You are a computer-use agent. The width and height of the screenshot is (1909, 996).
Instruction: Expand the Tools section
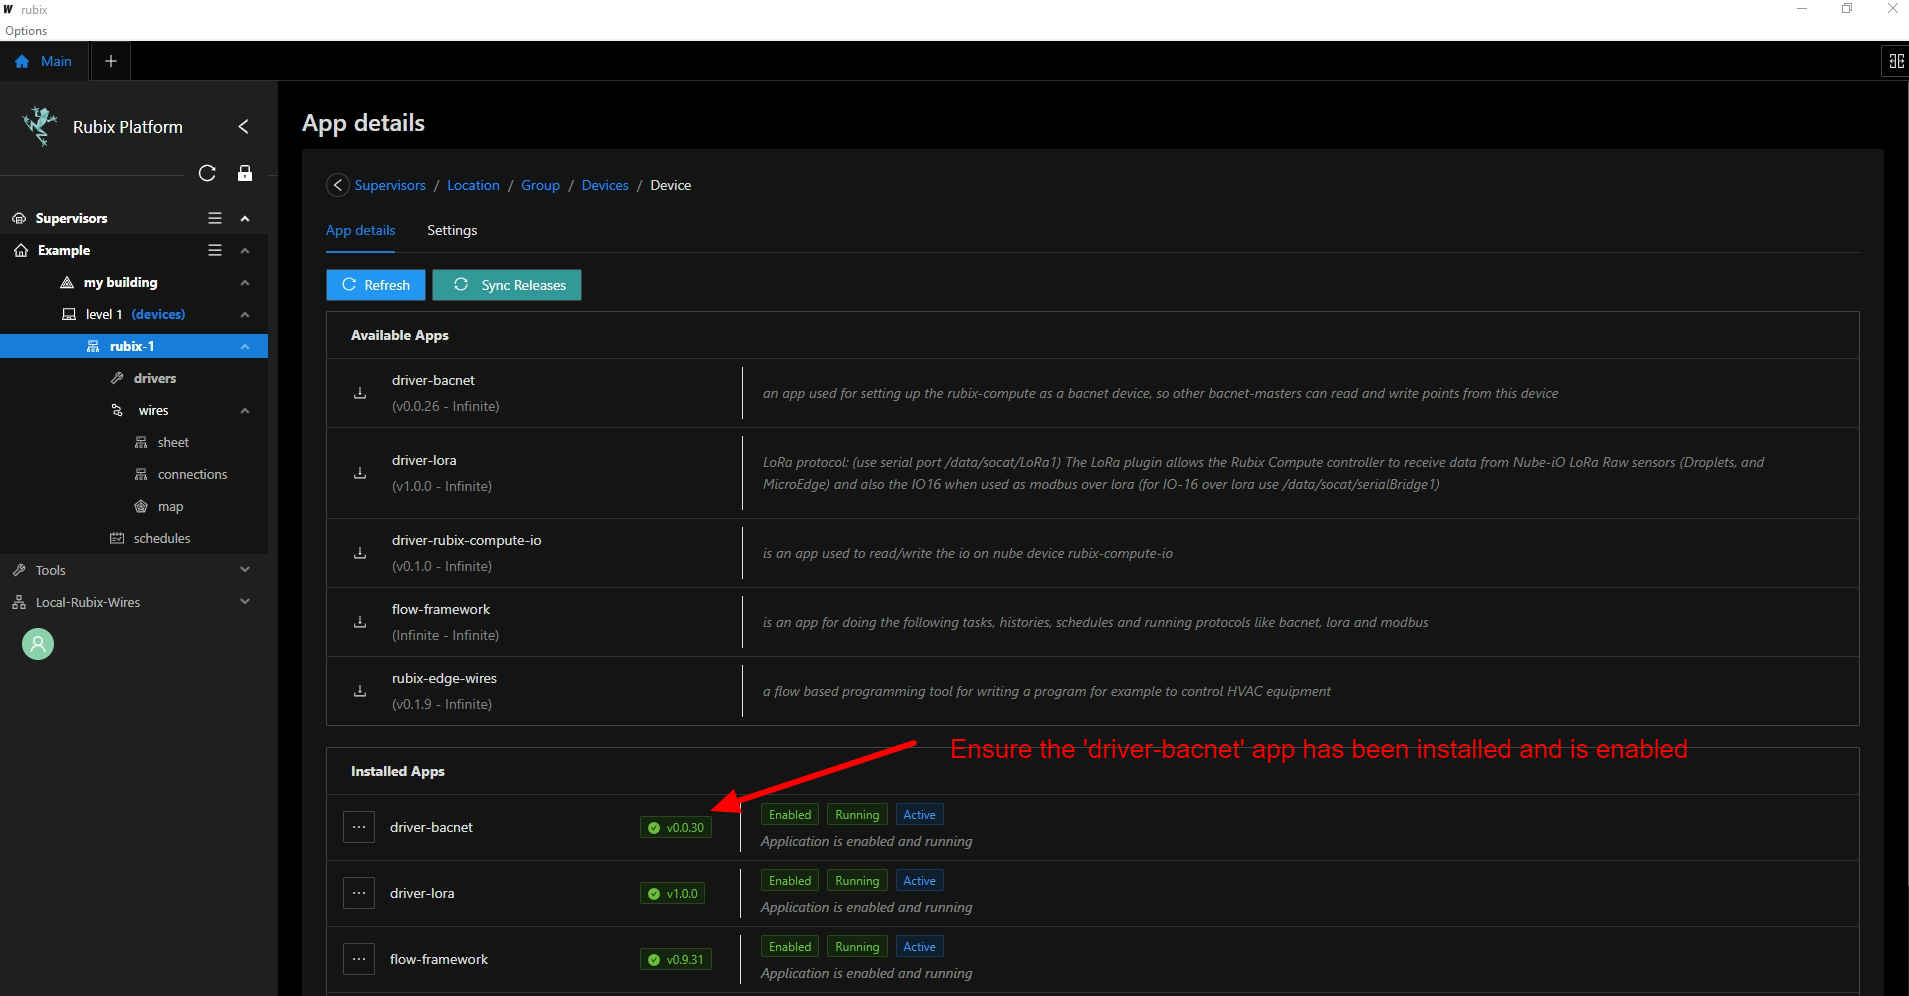245,570
